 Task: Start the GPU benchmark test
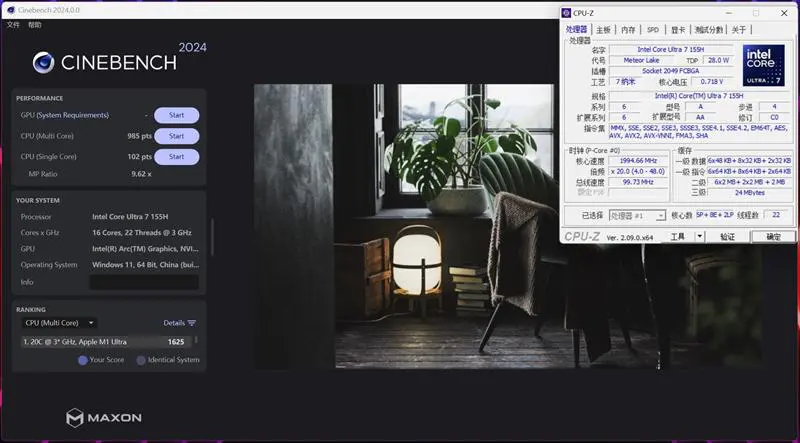pos(176,115)
